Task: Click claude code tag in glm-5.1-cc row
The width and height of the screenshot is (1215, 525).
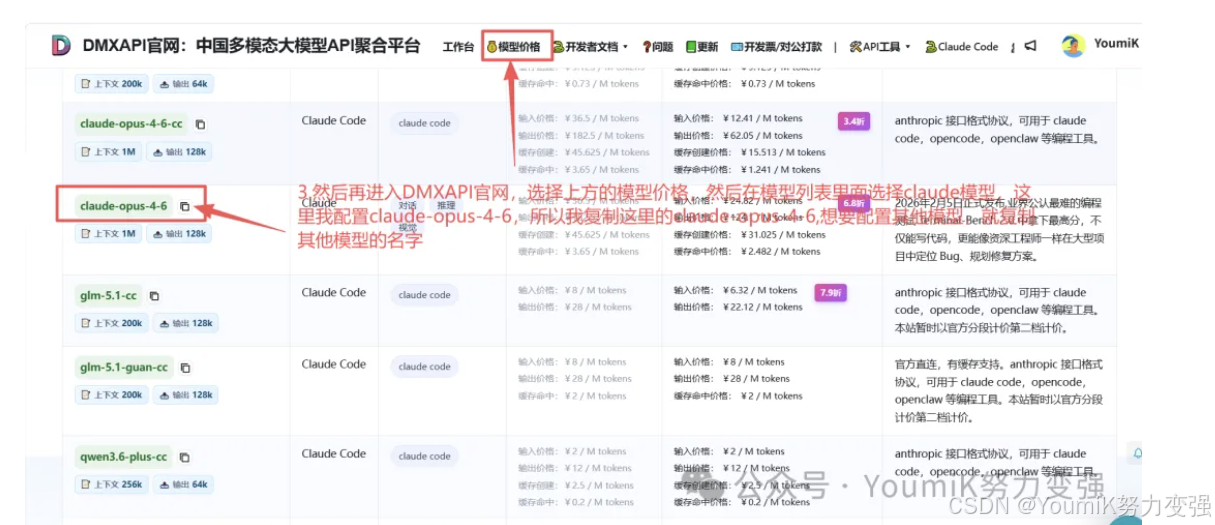Action: [424, 296]
